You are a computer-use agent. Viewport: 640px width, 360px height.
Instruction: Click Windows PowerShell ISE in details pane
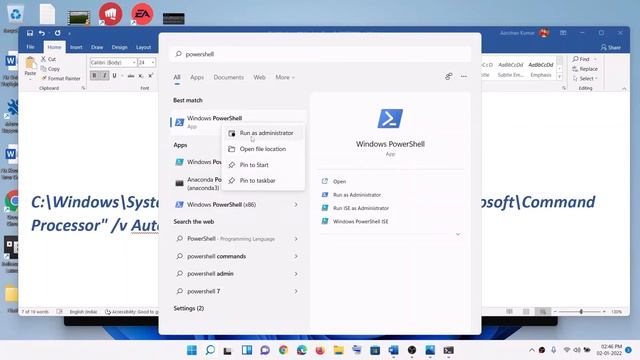pos(360,222)
